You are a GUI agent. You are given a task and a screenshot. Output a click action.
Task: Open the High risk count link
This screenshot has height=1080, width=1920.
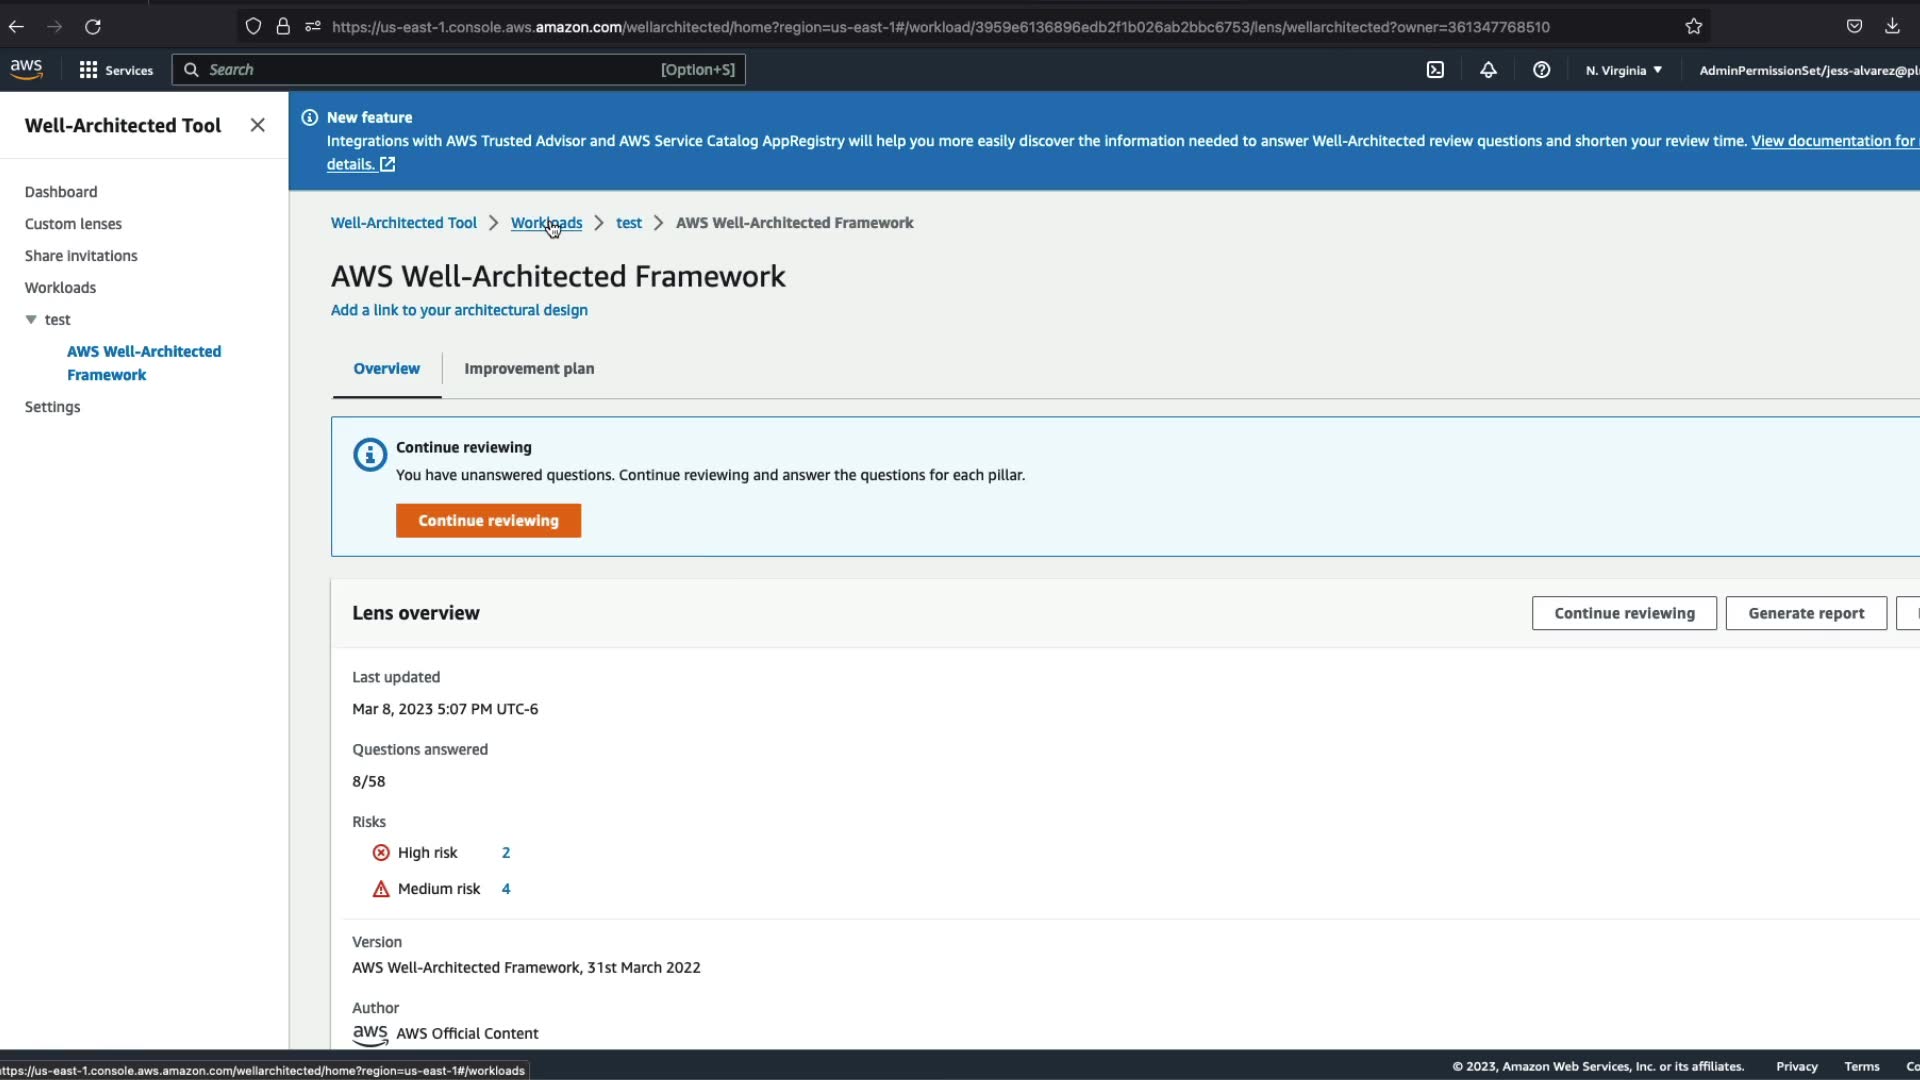point(506,853)
